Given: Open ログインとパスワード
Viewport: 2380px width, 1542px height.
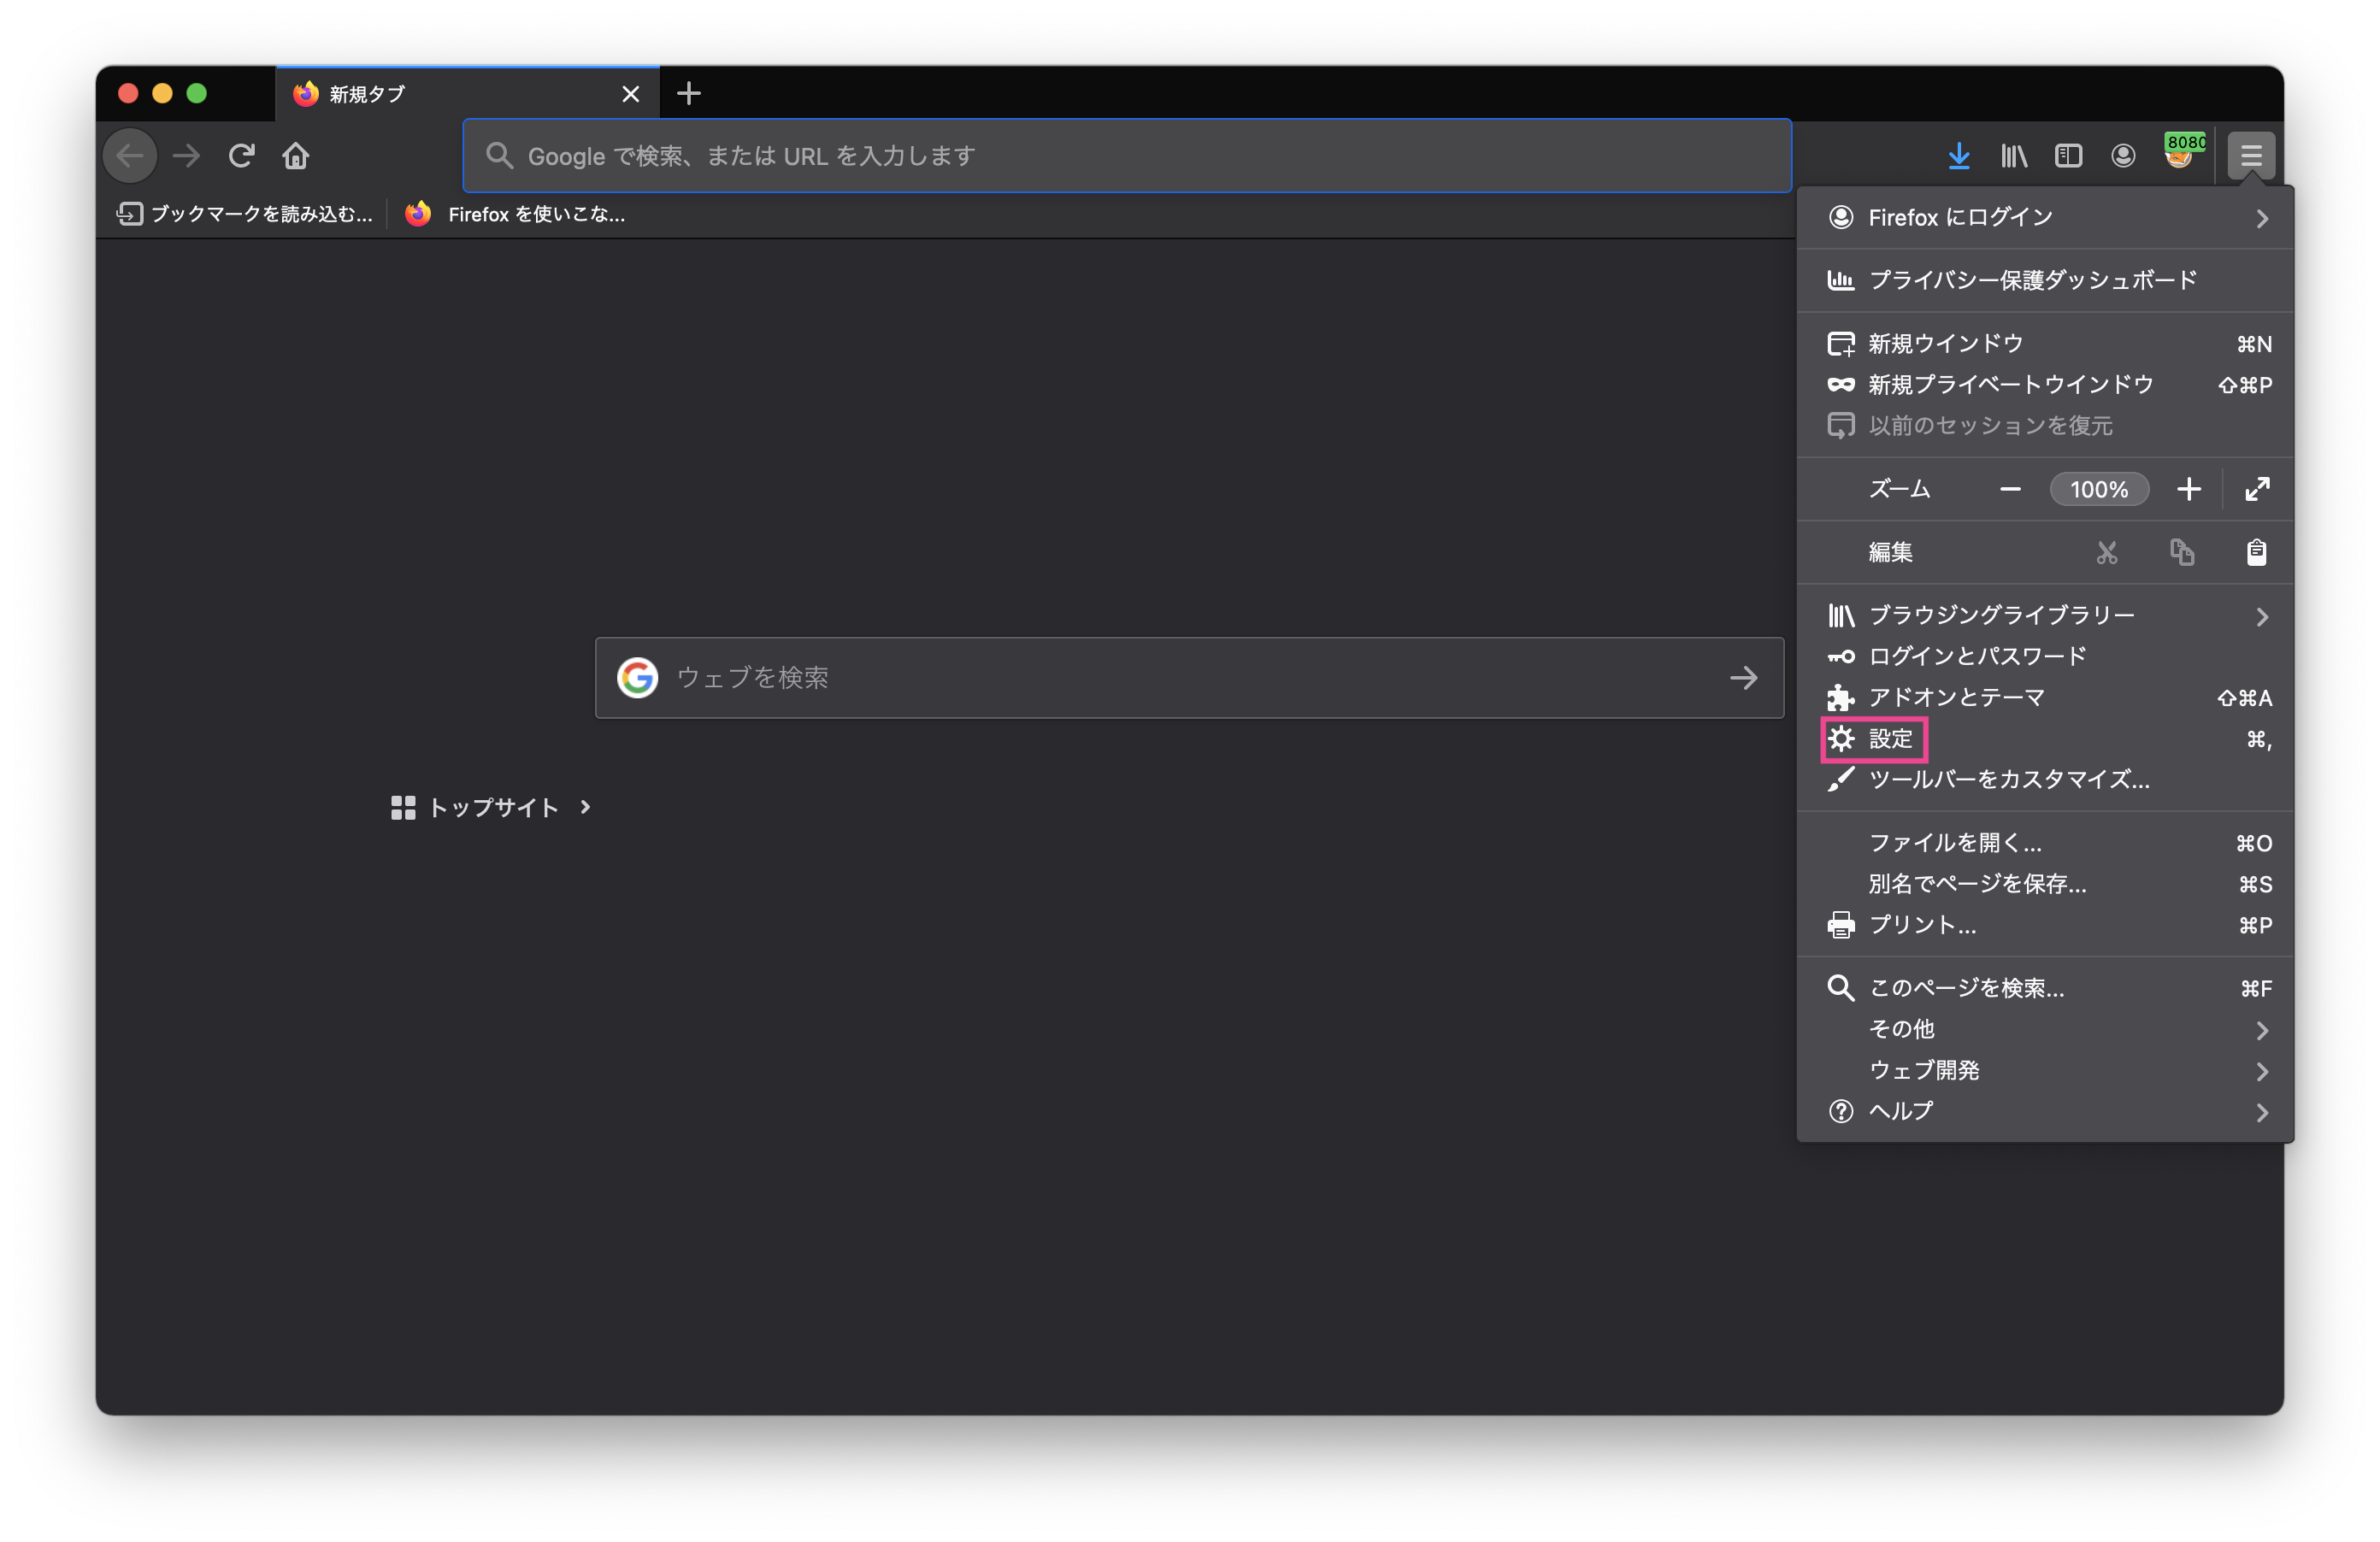Looking at the screenshot, I should coord(2045,656).
